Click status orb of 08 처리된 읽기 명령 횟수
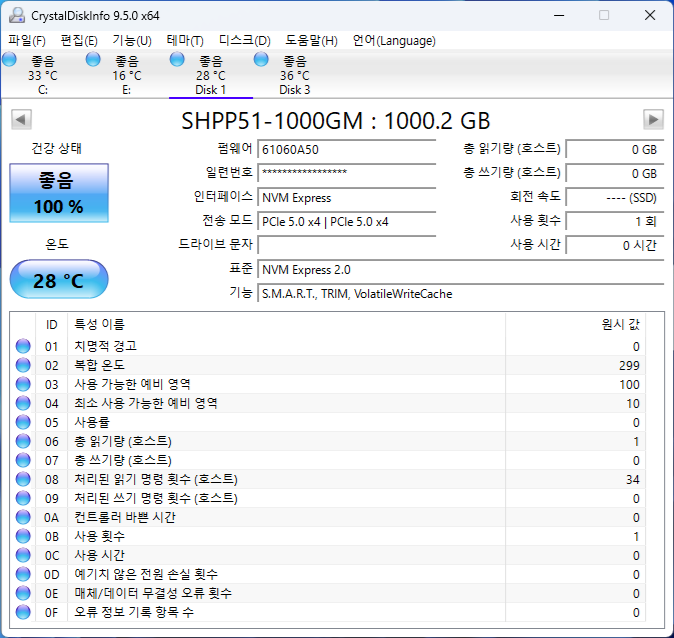The height and width of the screenshot is (638, 674). point(23,479)
